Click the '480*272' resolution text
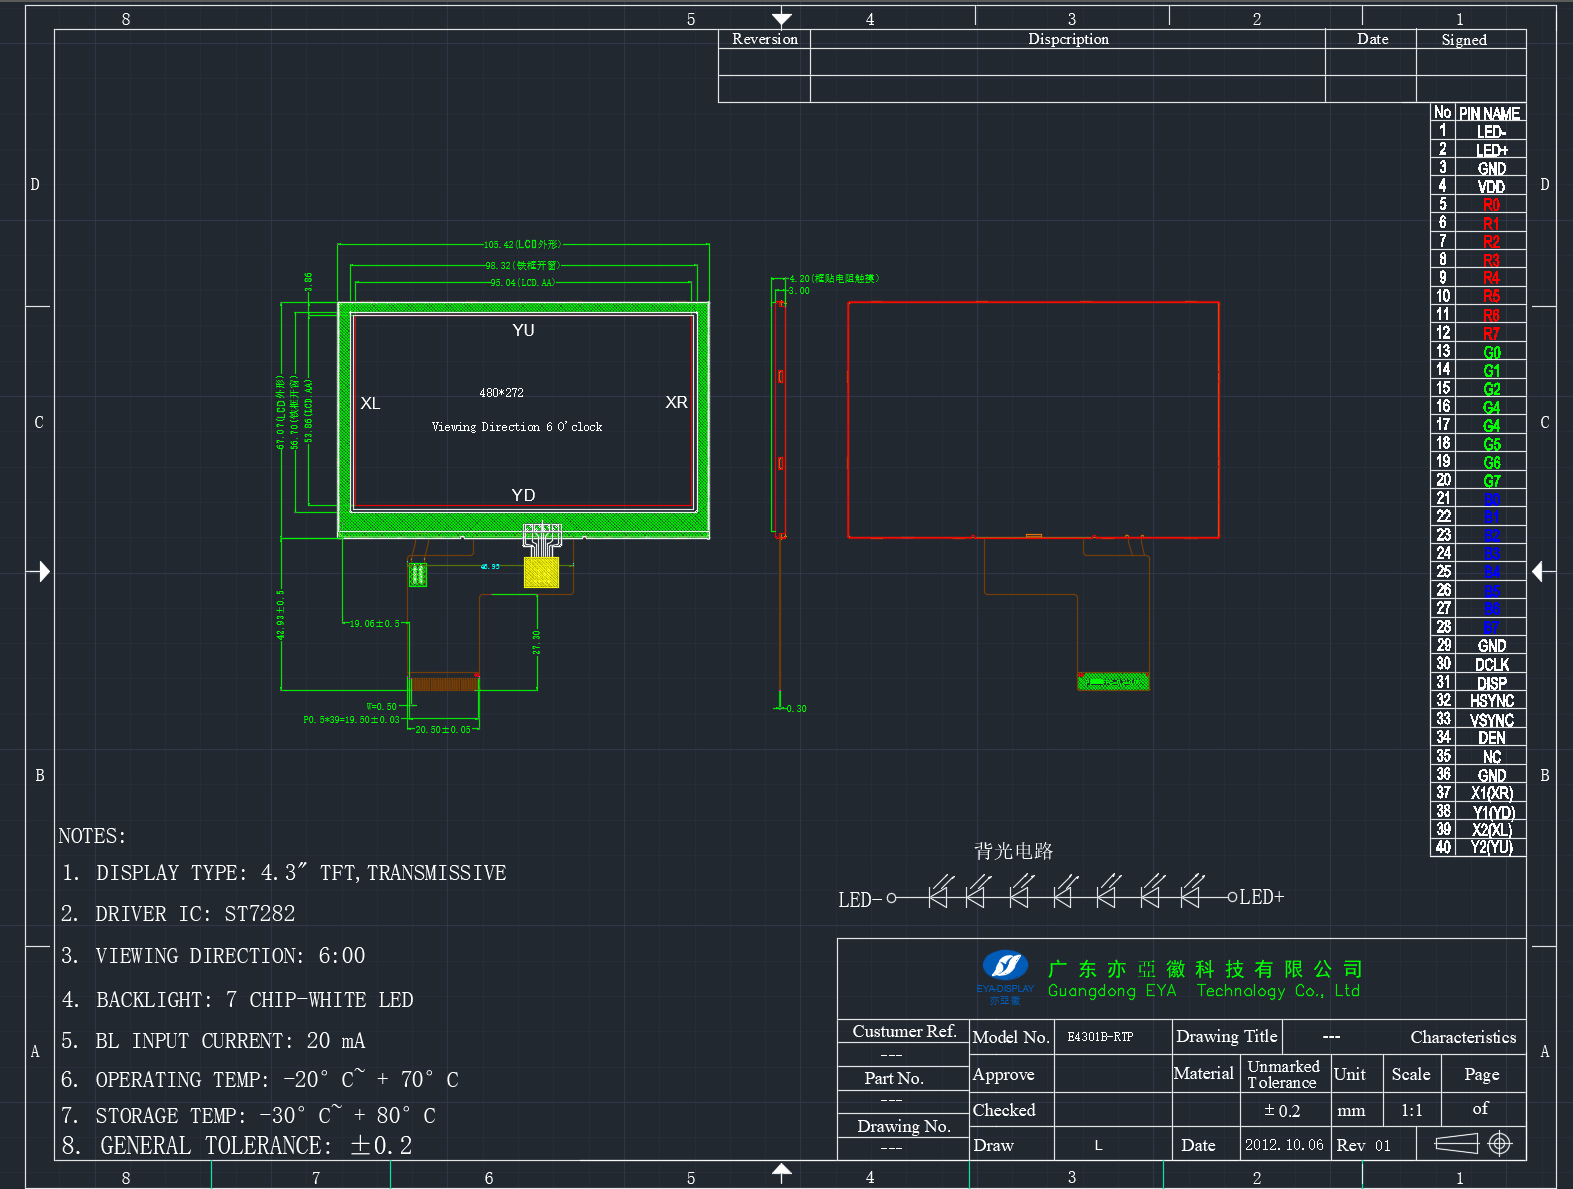The width and height of the screenshot is (1573, 1189). coord(501,393)
